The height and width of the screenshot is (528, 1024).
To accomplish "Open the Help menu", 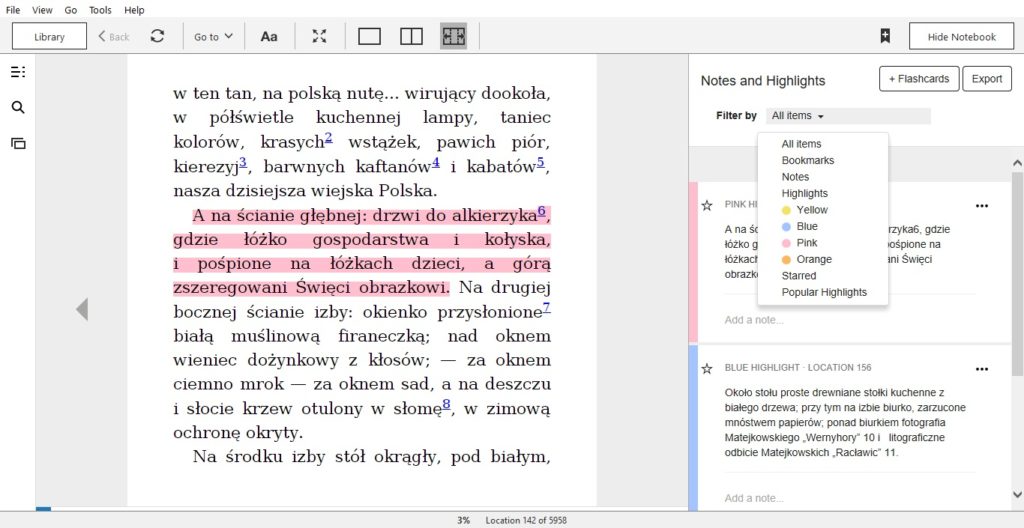I will [x=134, y=10].
